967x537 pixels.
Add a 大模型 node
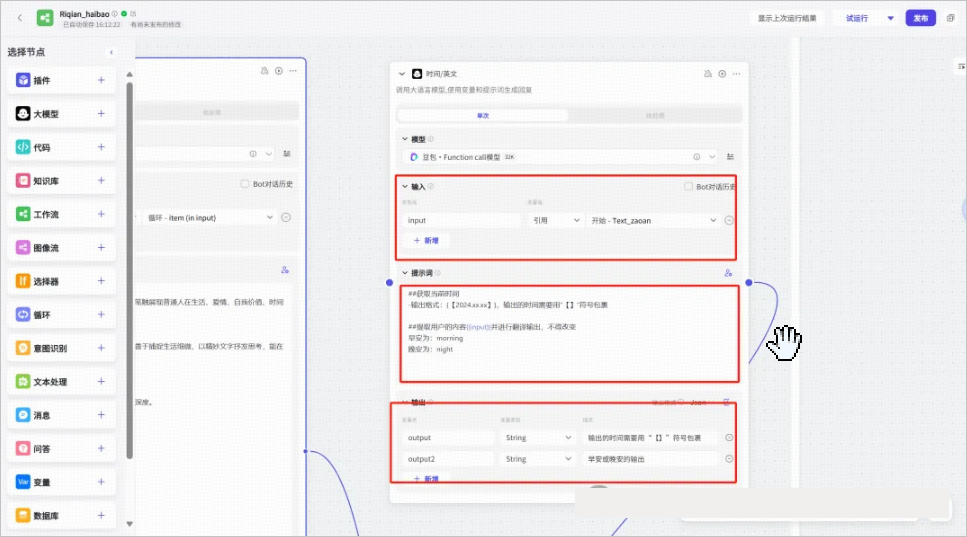pyautogui.click(x=101, y=113)
